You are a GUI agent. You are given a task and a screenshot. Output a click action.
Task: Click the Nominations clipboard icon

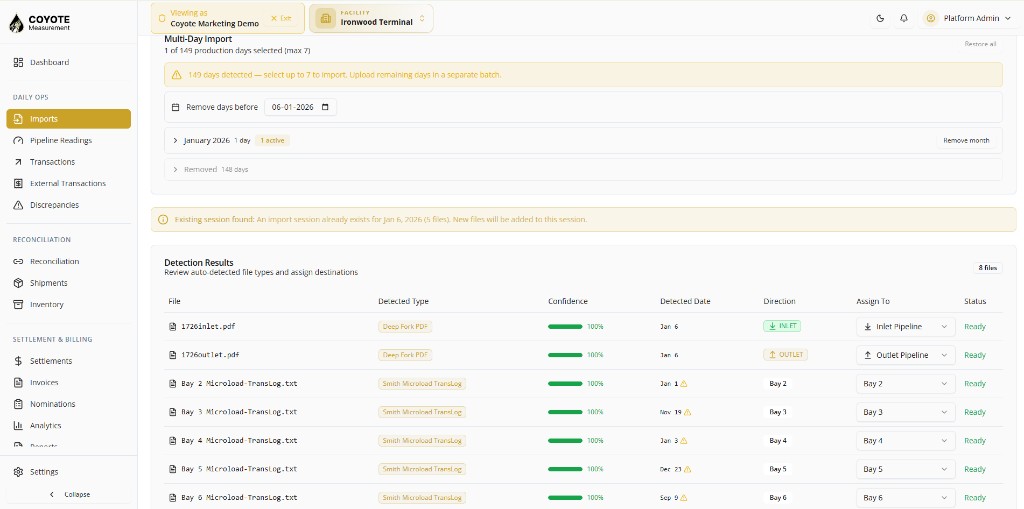click(18, 404)
